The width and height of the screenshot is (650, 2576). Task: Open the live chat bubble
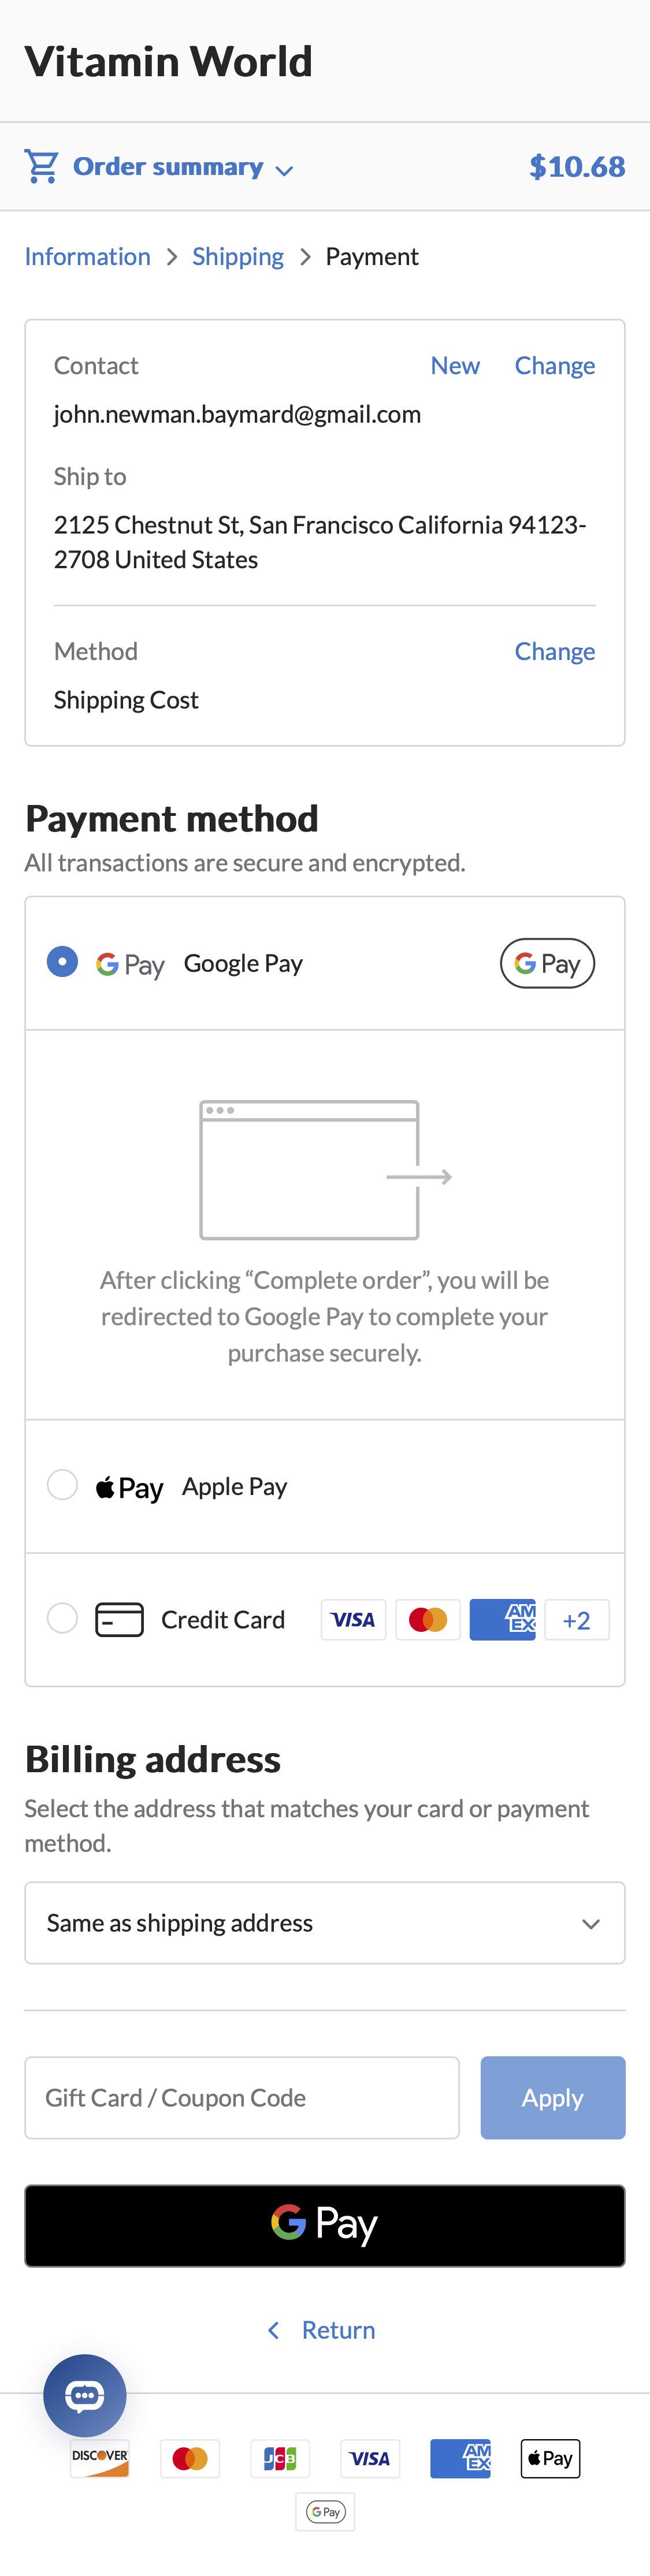[85, 2395]
